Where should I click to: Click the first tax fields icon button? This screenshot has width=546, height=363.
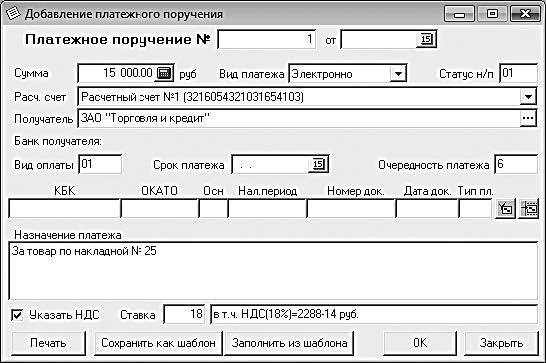[505, 209]
